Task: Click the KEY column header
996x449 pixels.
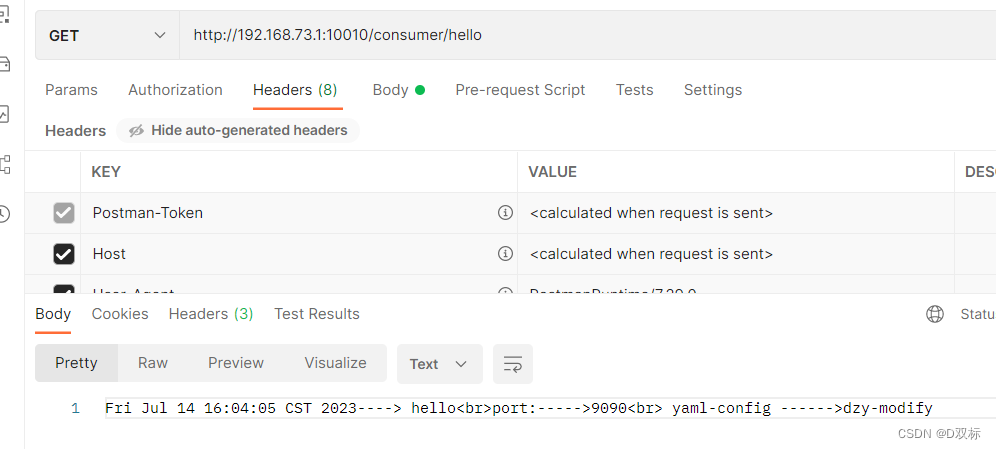Action: tap(106, 172)
